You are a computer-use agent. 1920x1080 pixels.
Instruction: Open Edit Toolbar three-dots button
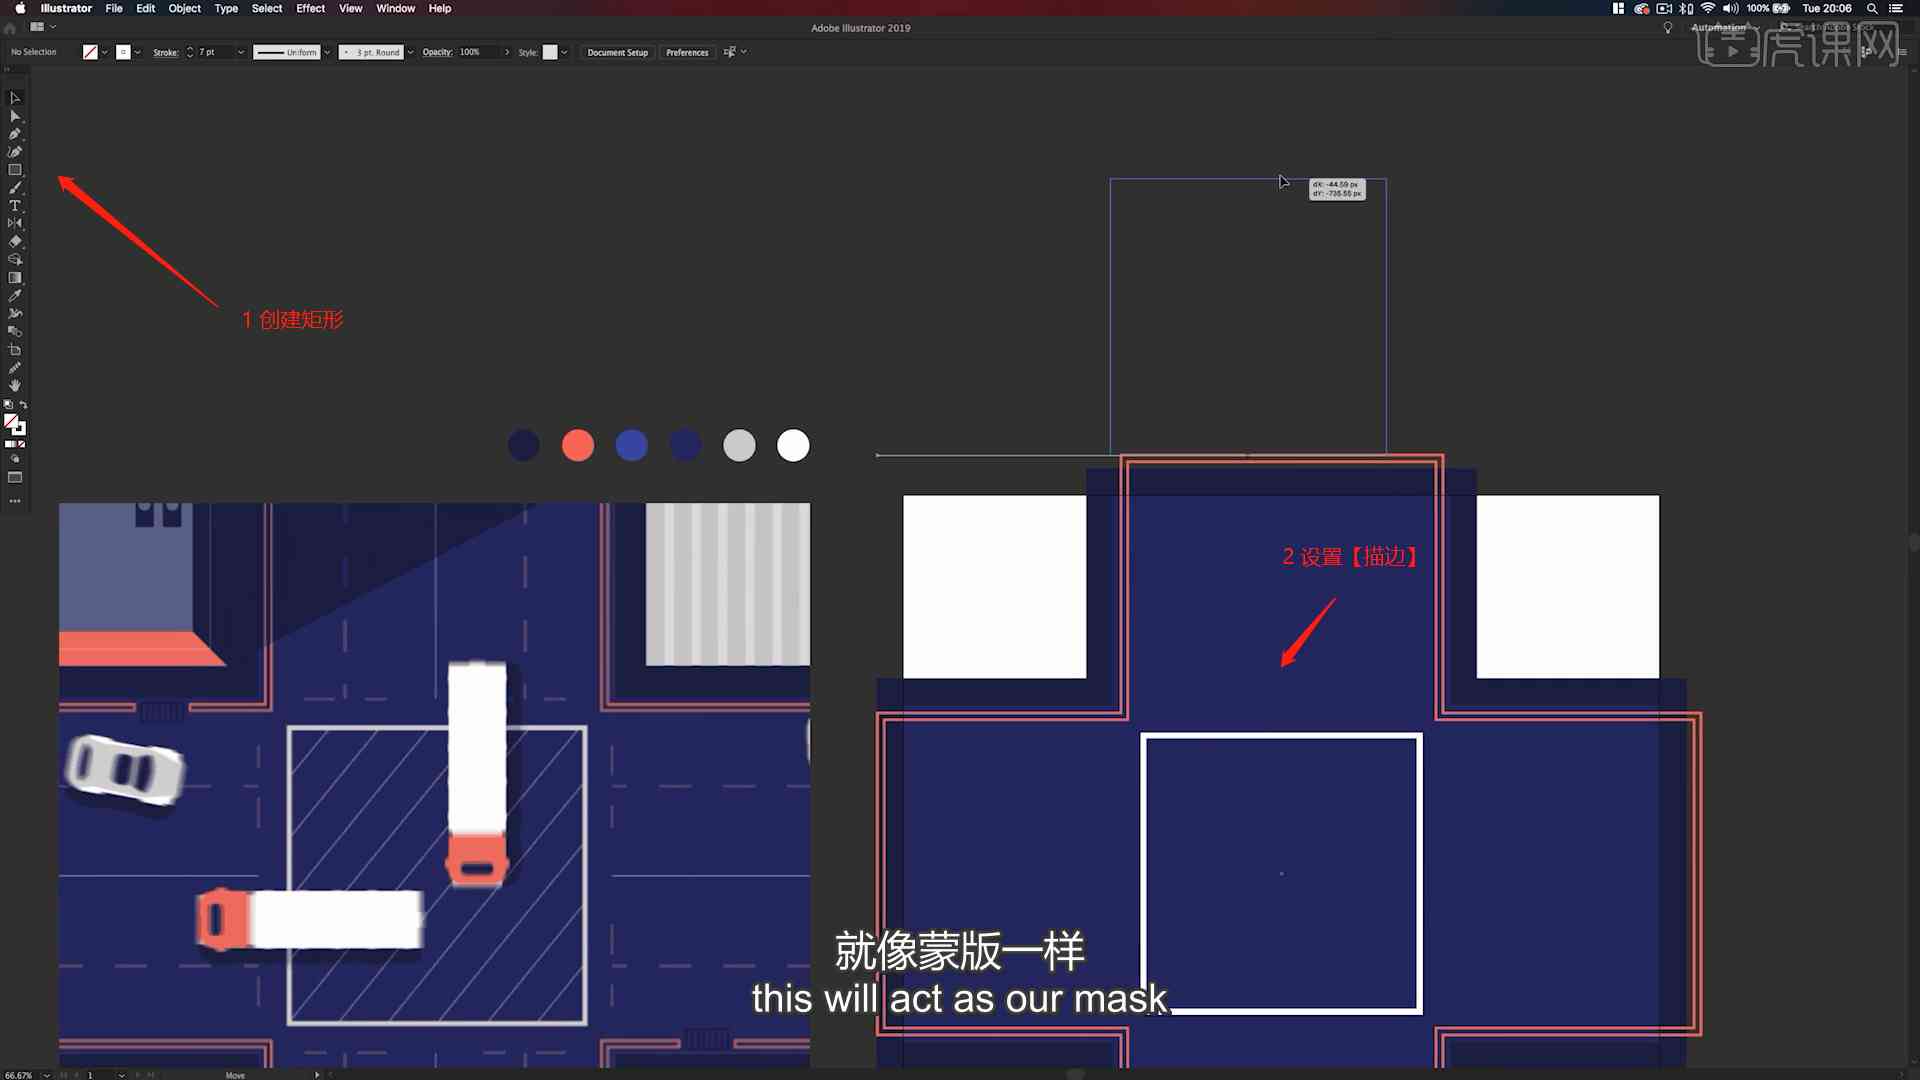15,501
